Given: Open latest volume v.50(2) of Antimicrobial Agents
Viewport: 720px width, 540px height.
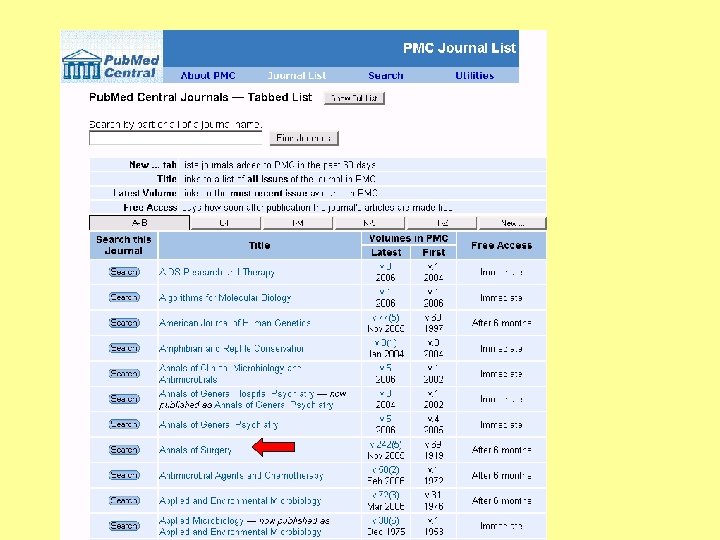Looking at the screenshot, I should (385, 470).
